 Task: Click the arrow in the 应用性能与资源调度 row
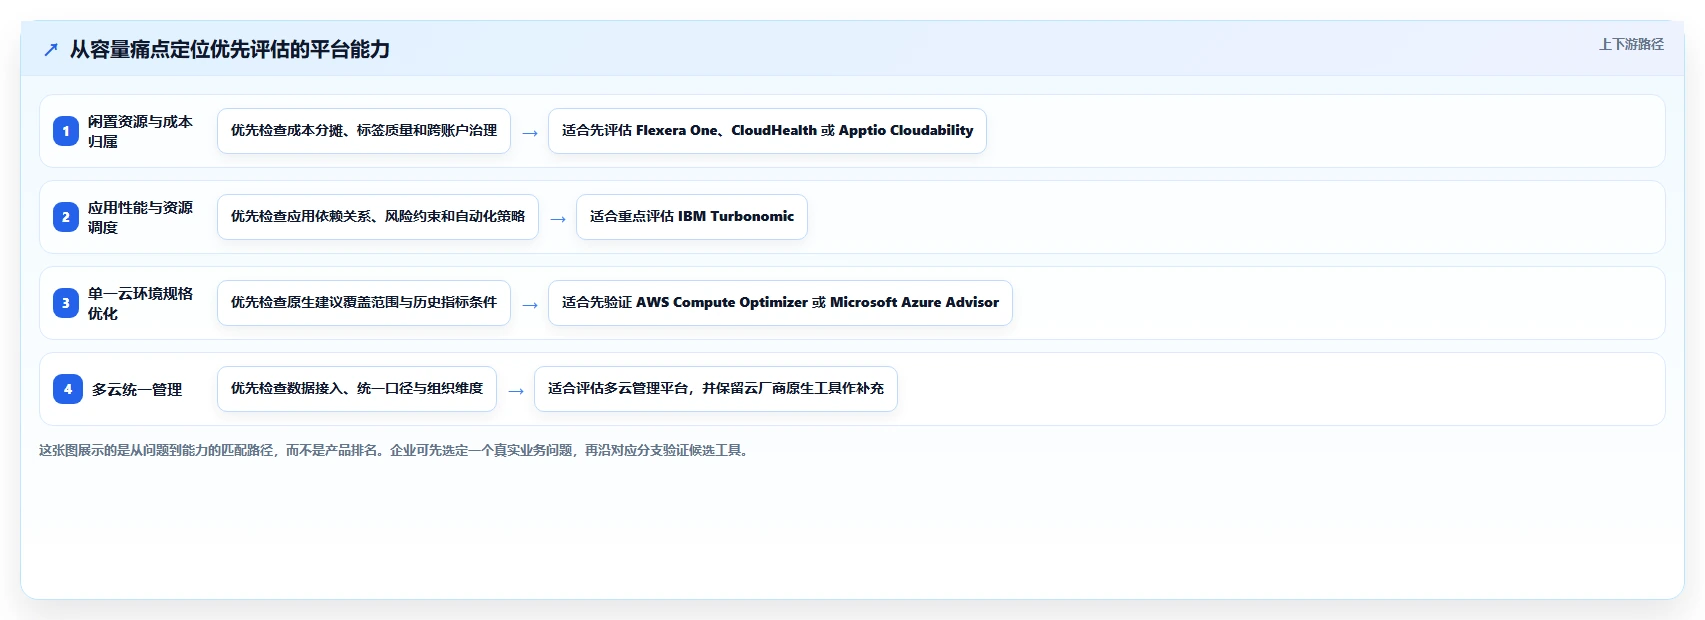click(558, 219)
